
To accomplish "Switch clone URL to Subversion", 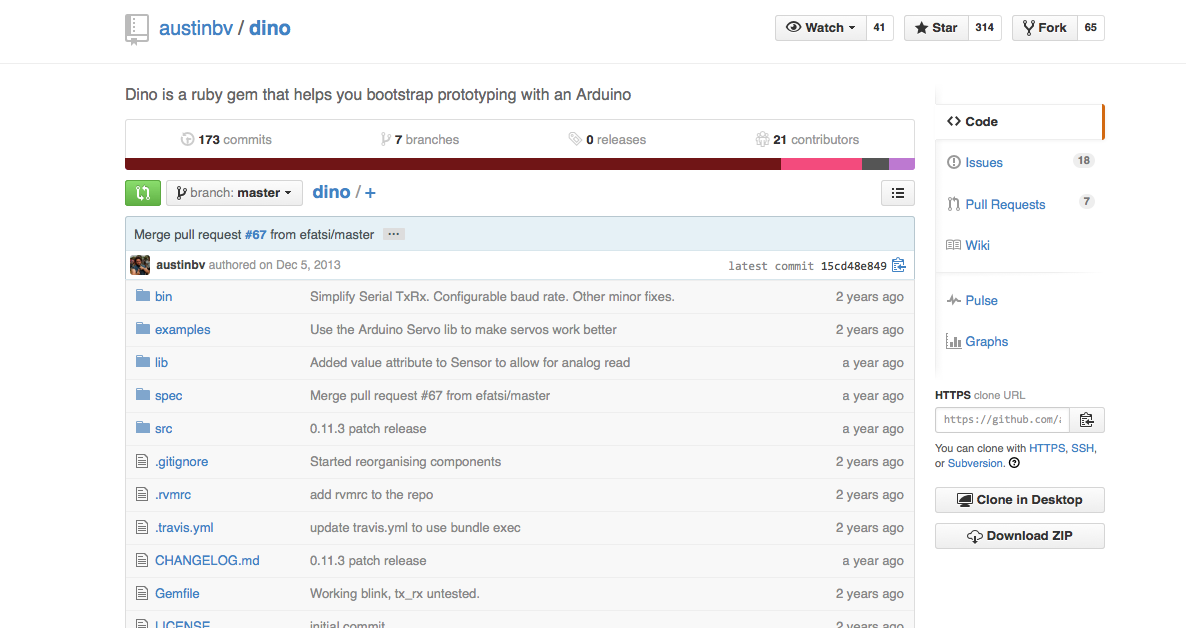I will tap(975, 463).
